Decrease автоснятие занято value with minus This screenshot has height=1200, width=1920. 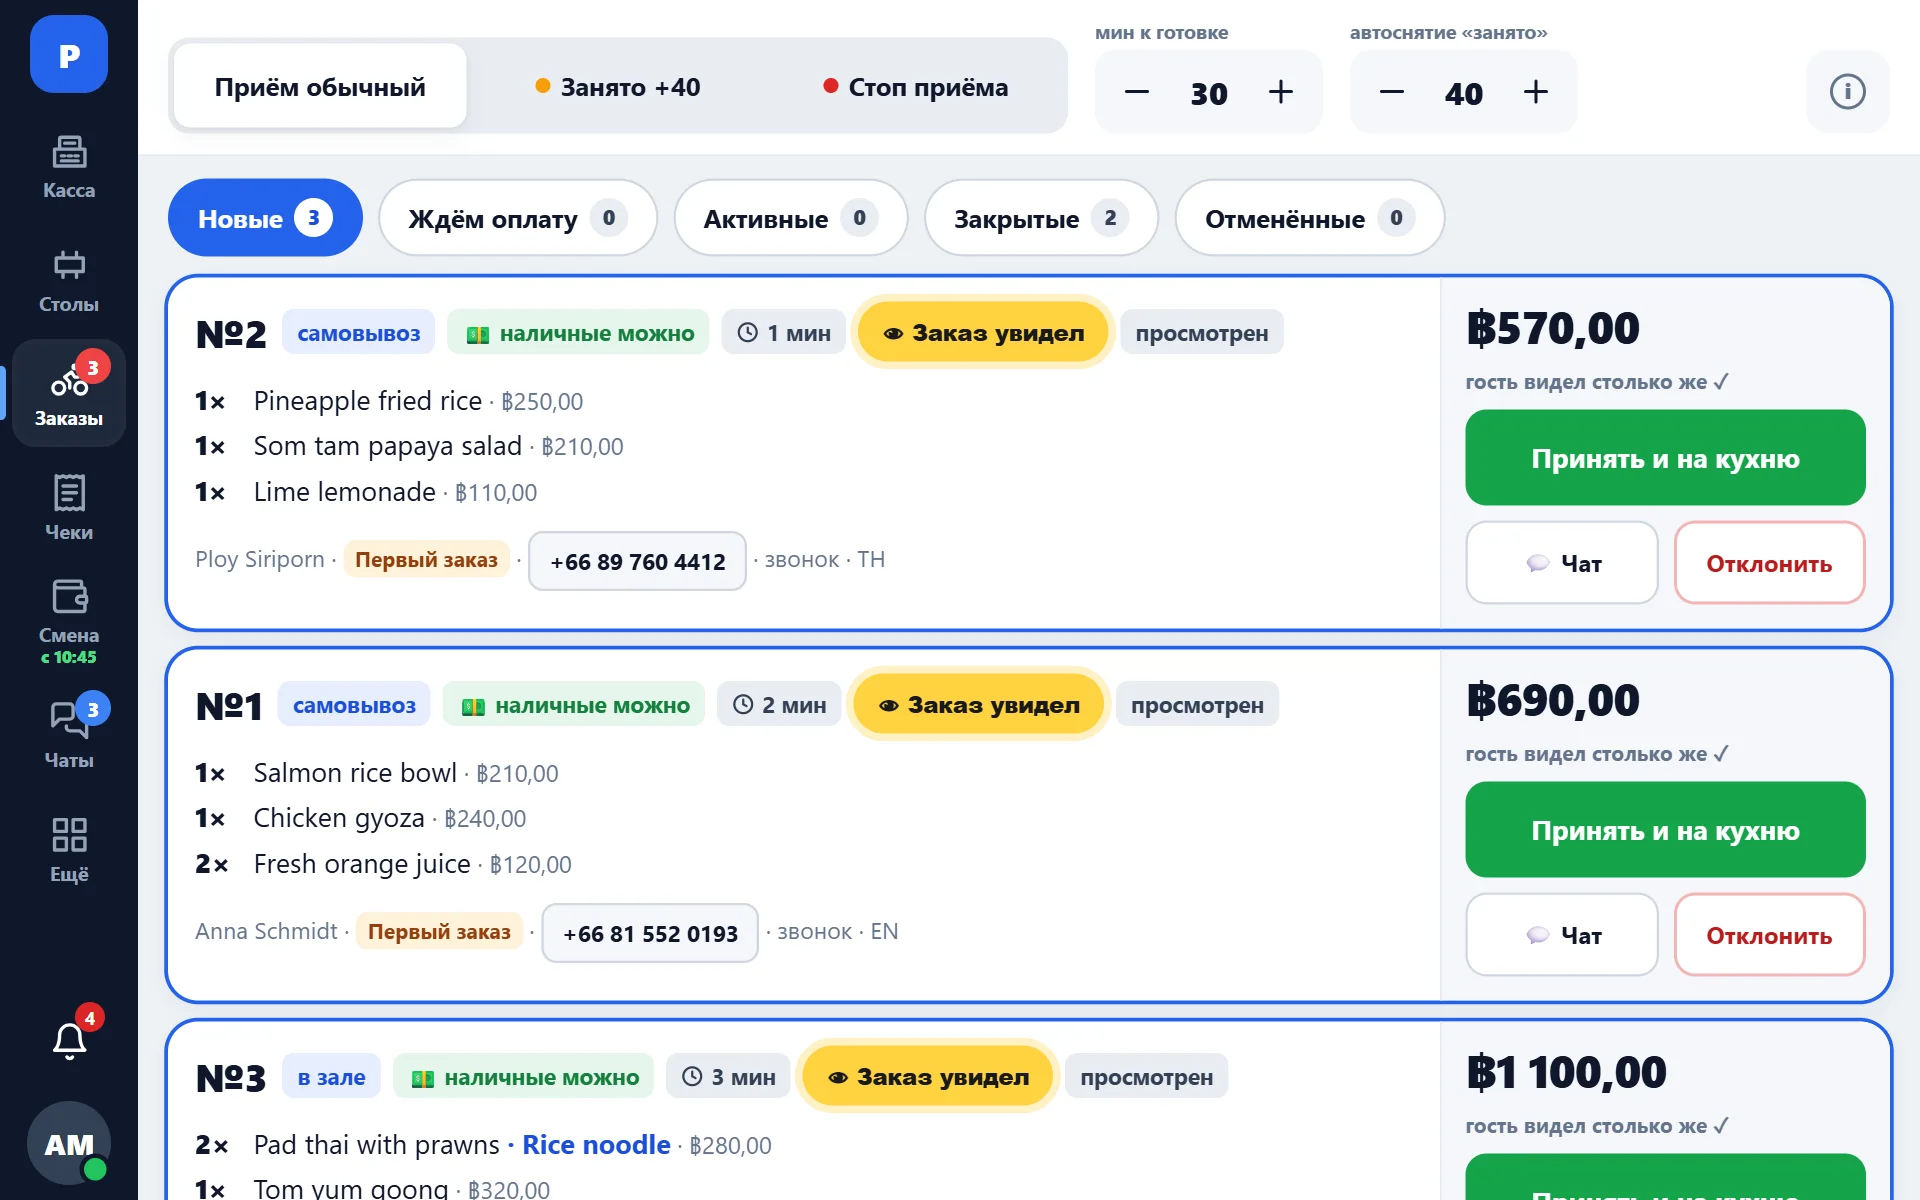pyautogui.click(x=1392, y=92)
